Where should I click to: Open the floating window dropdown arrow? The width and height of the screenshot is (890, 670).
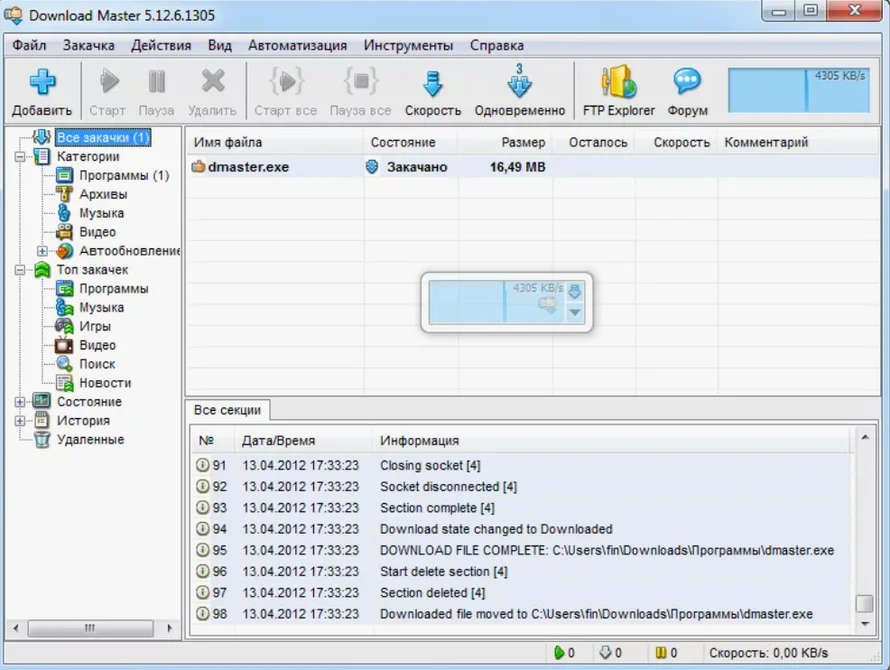(x=574, y=312)
